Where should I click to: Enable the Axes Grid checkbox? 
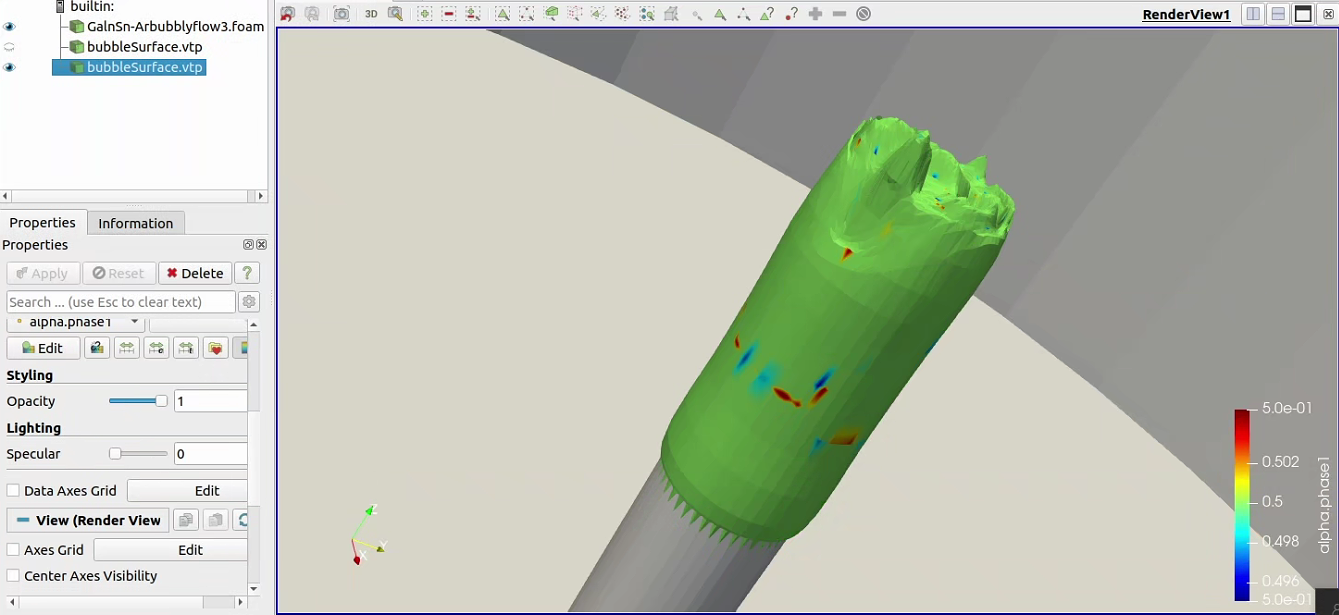point(14,550)
